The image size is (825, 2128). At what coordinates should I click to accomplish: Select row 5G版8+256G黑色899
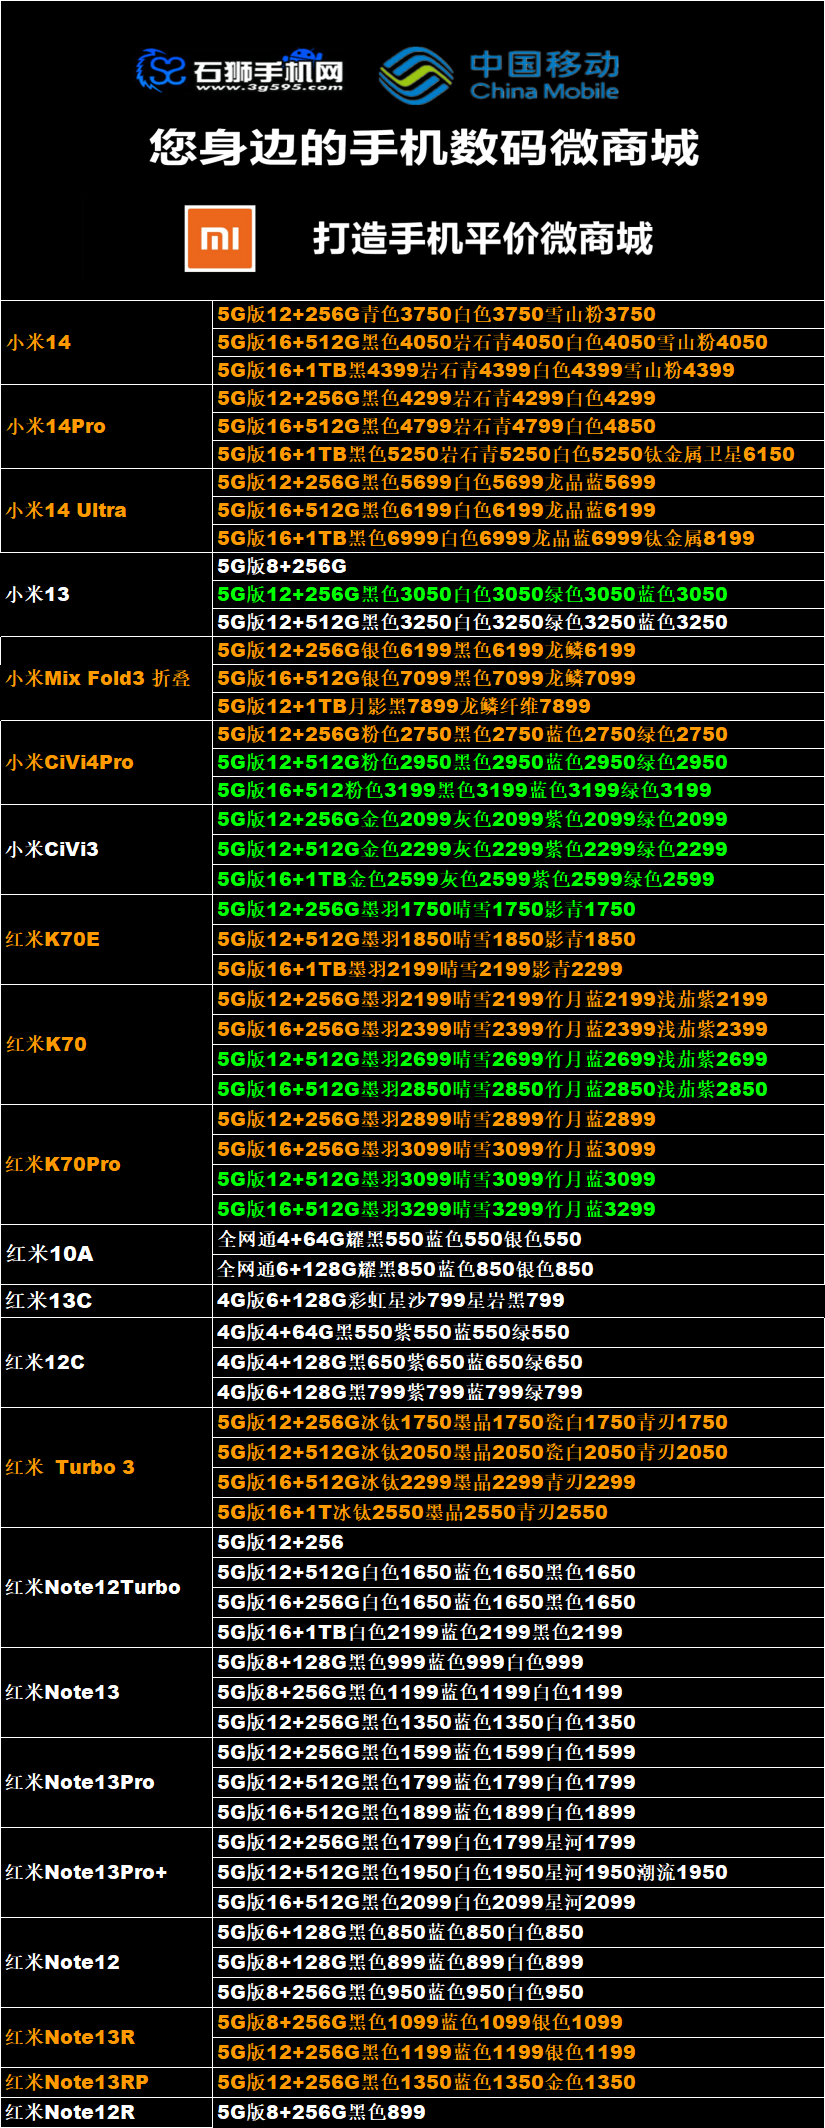519,2112
